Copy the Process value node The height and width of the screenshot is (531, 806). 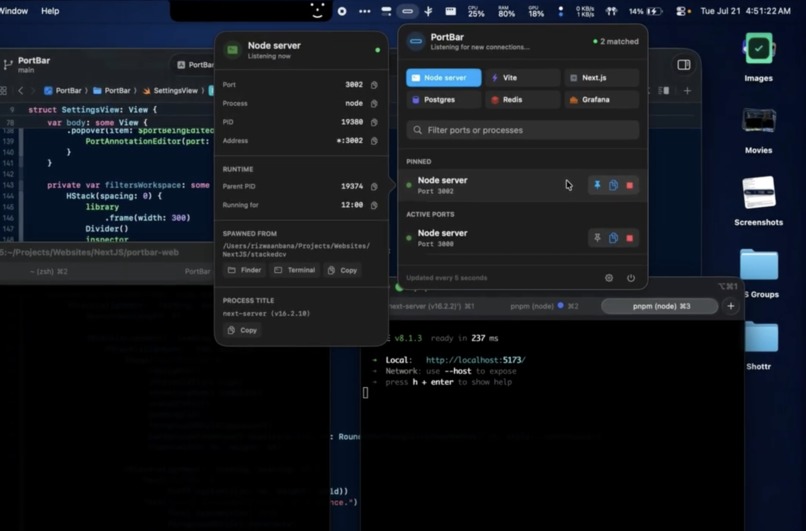click(x=374, y=103)
